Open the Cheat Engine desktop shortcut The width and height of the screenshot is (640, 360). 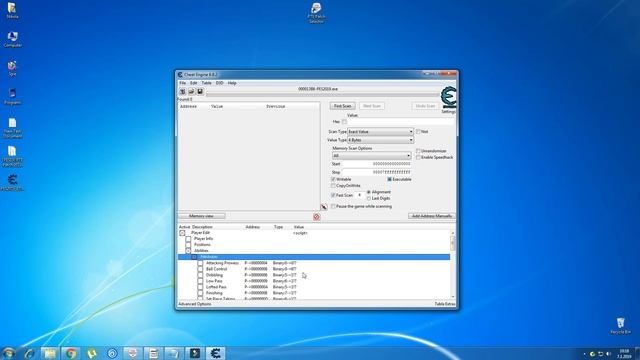click(12, 182)
